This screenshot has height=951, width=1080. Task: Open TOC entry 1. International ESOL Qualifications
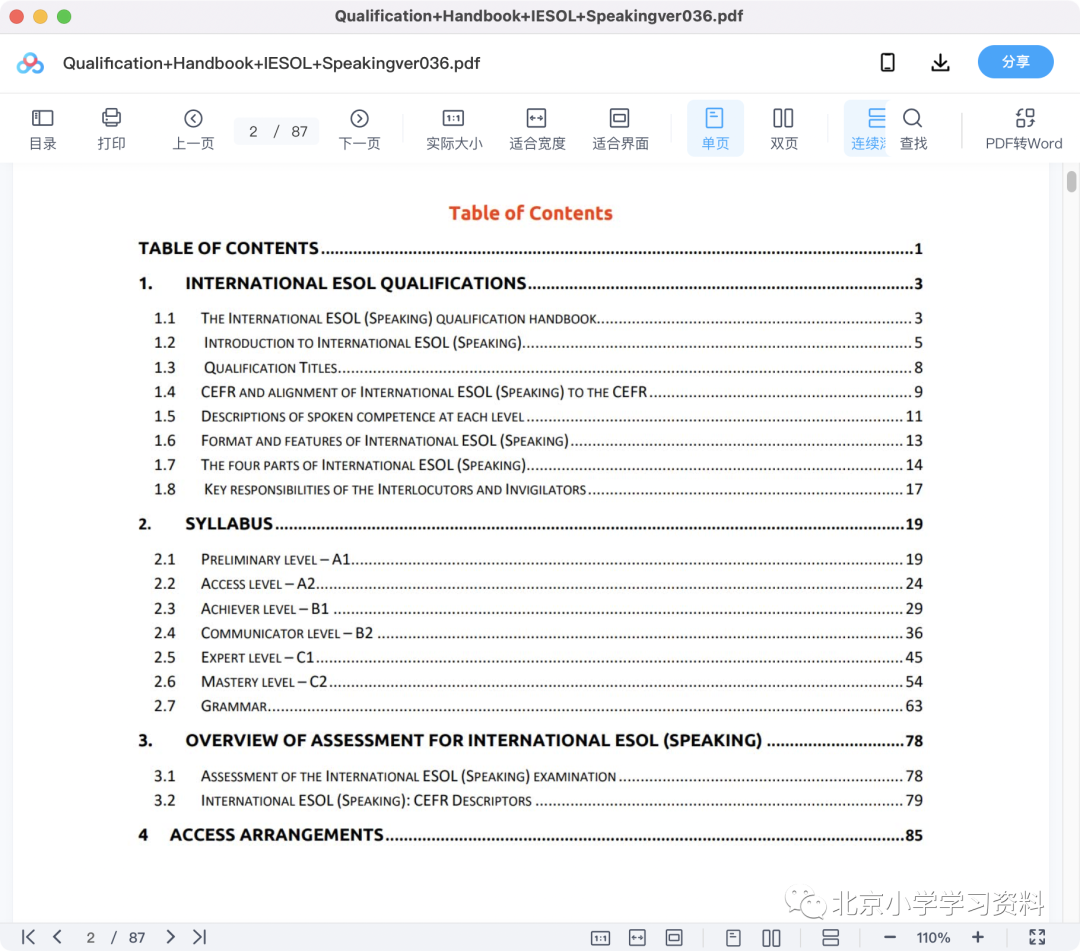pos(530,283)
